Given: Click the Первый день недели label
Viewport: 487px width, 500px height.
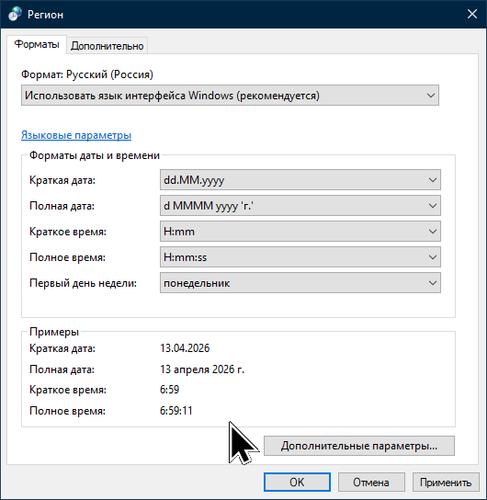Looking at the screenshot, I should (x=83, y=283).
